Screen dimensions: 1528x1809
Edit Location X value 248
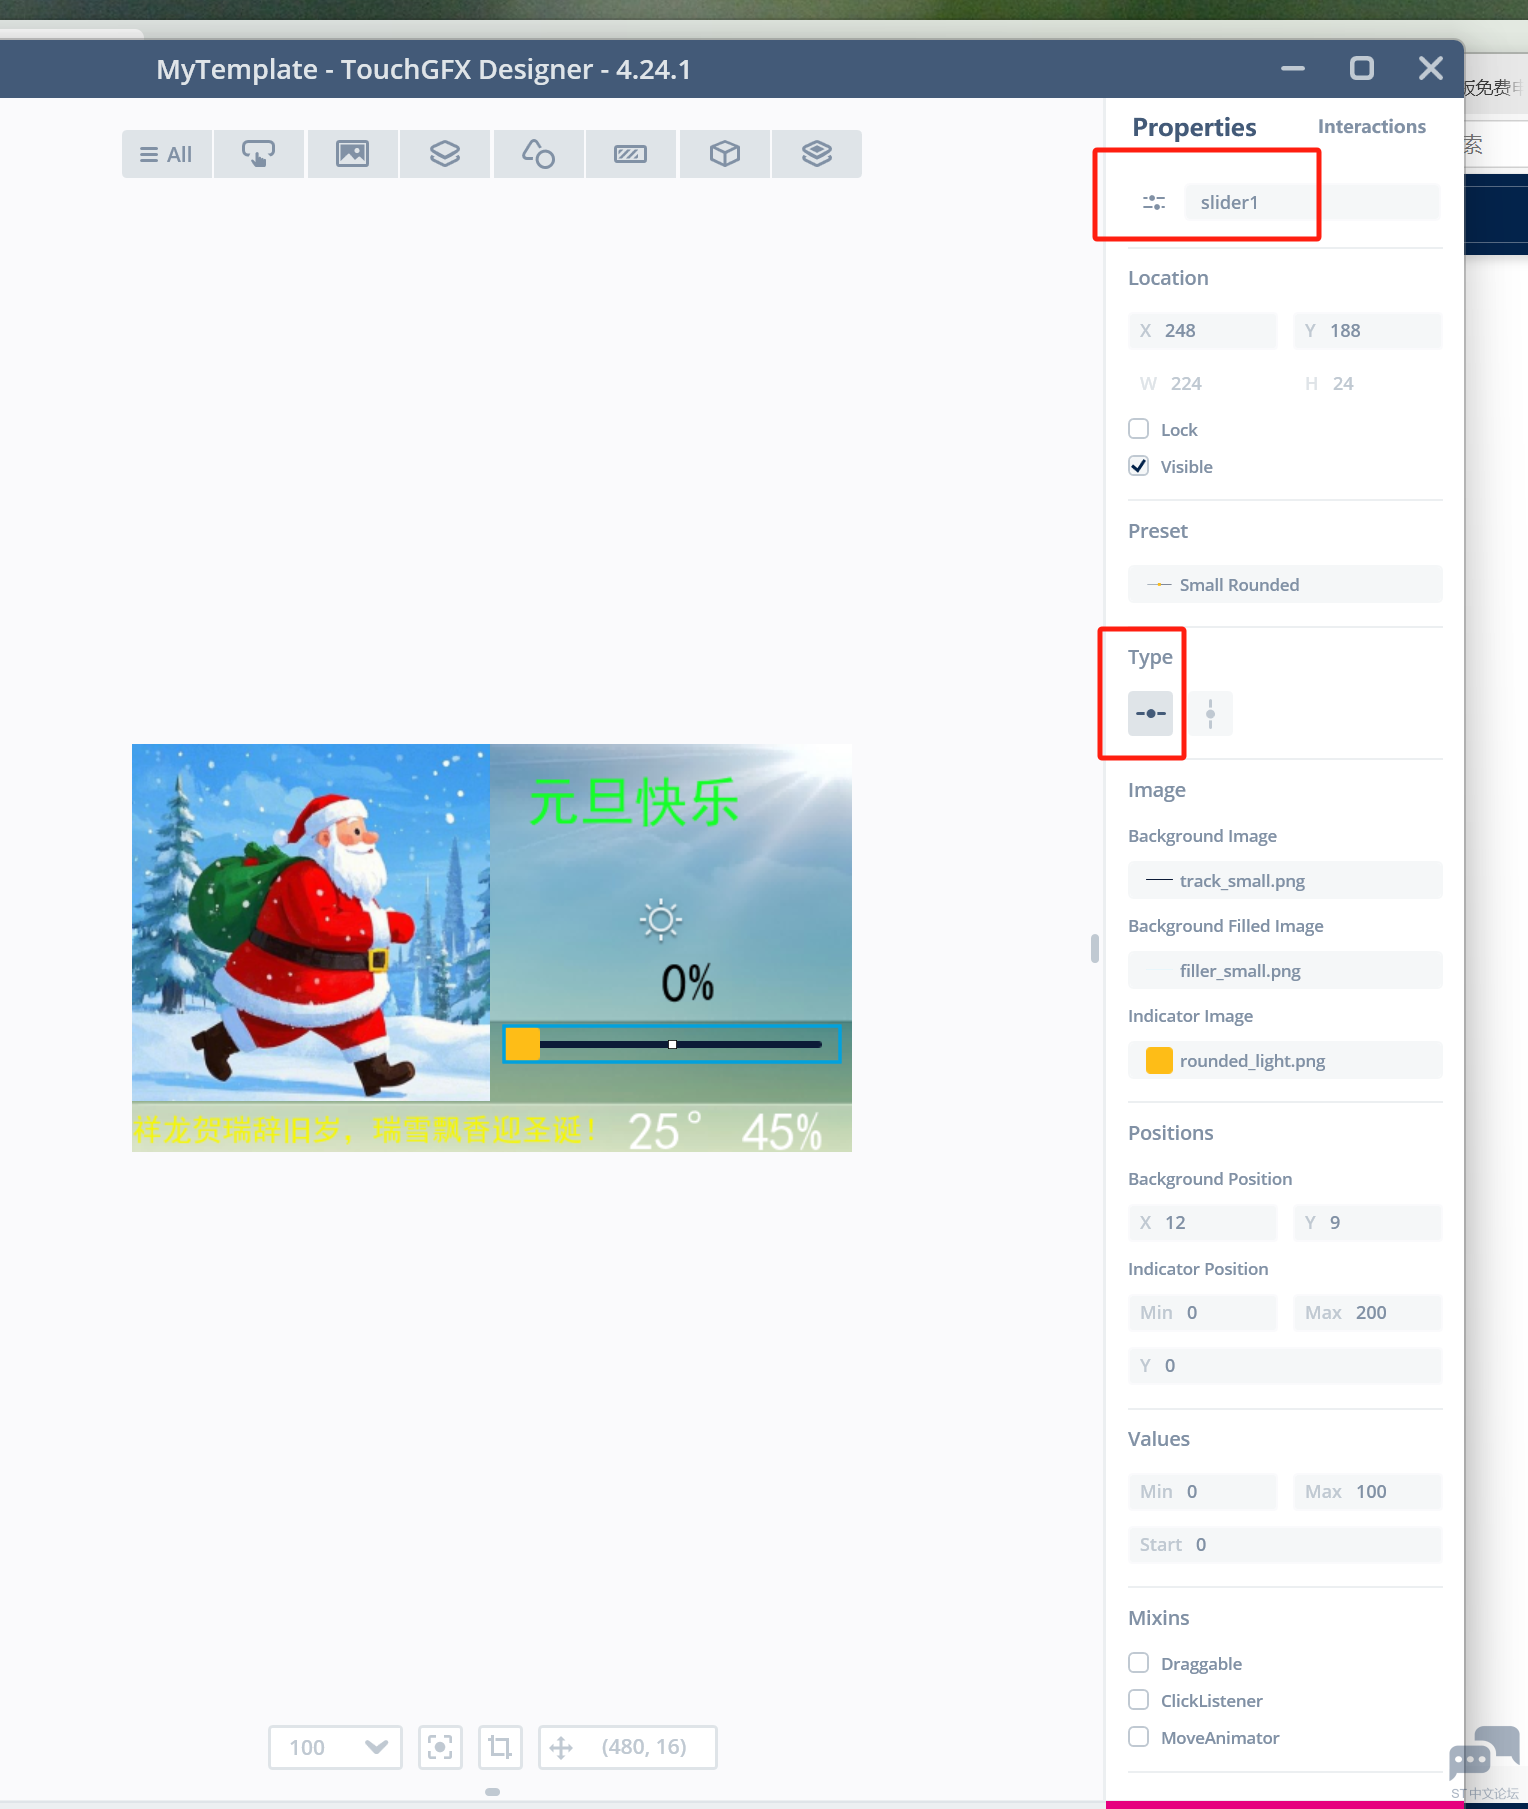pyautogui.click(x=1203, y=330)
